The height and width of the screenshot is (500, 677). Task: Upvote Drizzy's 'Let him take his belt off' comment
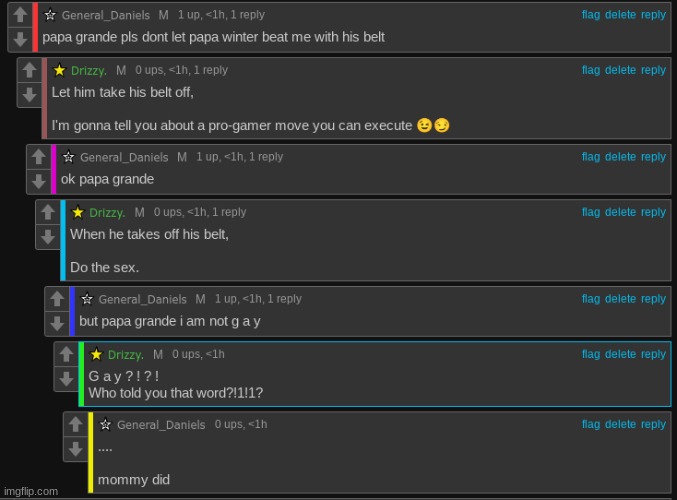[29, 70]
